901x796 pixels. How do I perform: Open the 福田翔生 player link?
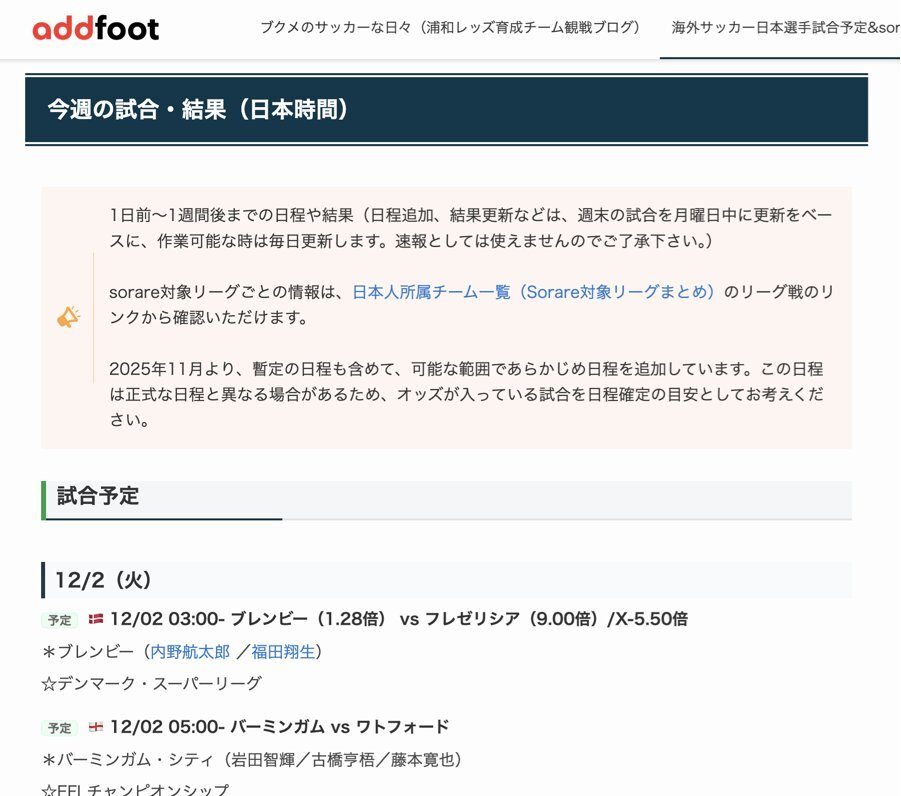tap(283, 652)
